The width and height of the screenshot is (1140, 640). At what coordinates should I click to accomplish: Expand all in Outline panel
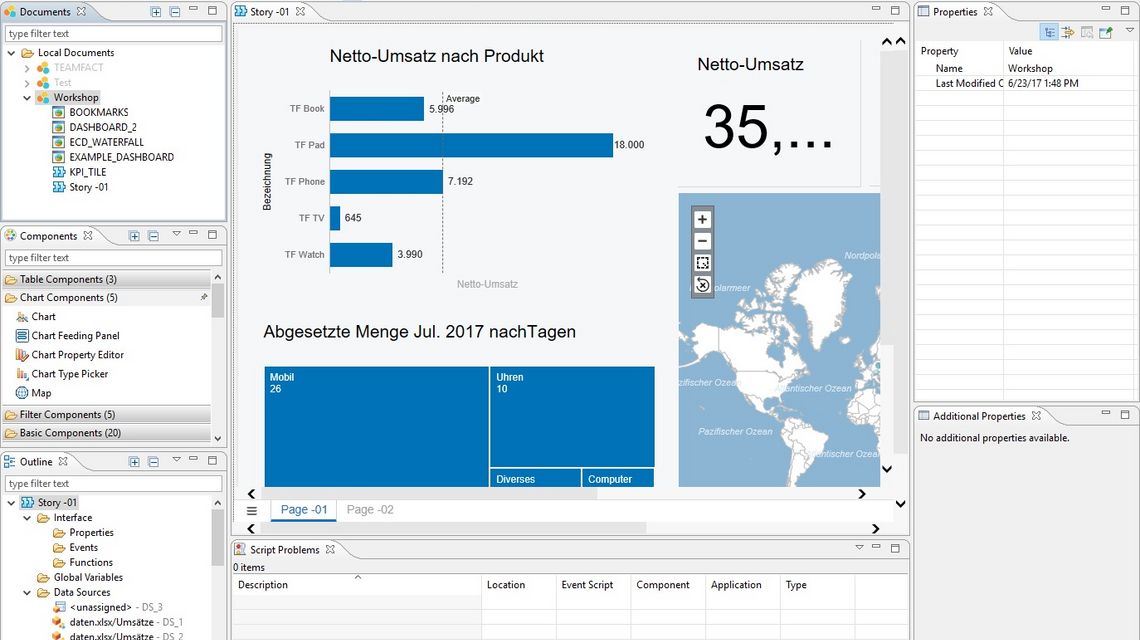(135, 461)
